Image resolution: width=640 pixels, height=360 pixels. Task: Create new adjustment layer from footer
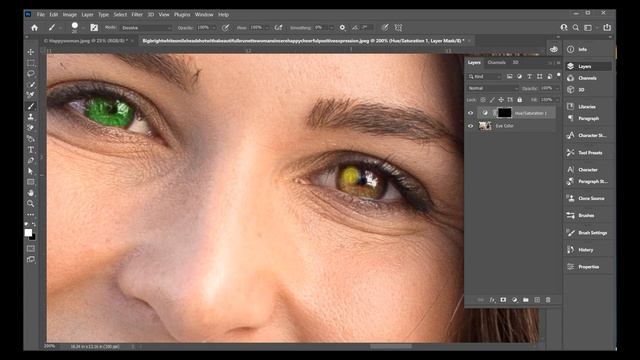[x=515, y=300]
